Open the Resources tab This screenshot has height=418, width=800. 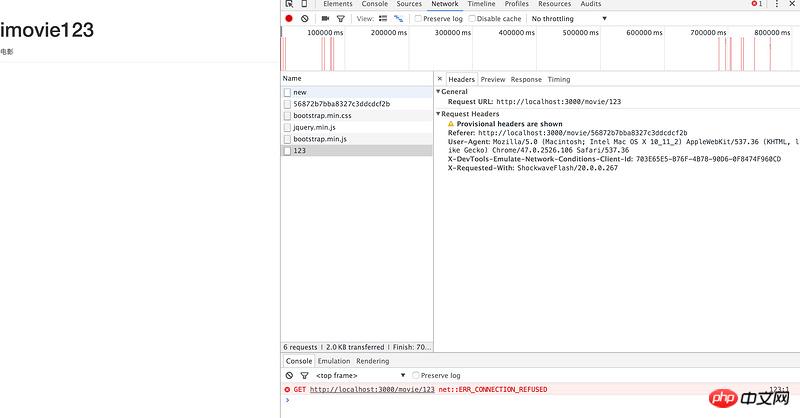click(555, 4)
